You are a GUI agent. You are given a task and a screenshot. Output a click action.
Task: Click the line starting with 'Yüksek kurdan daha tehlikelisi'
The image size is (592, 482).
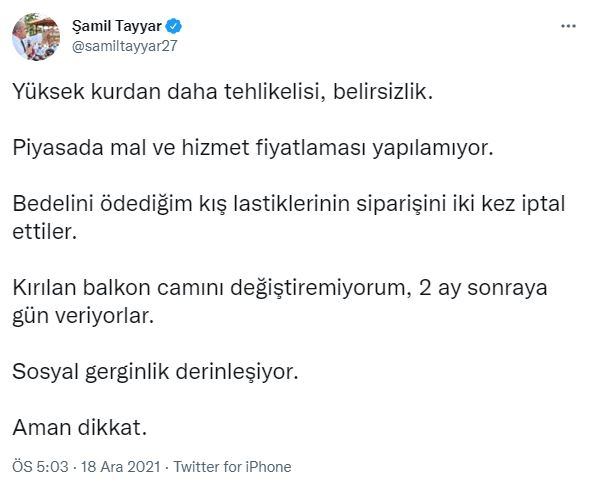(222, 91)
